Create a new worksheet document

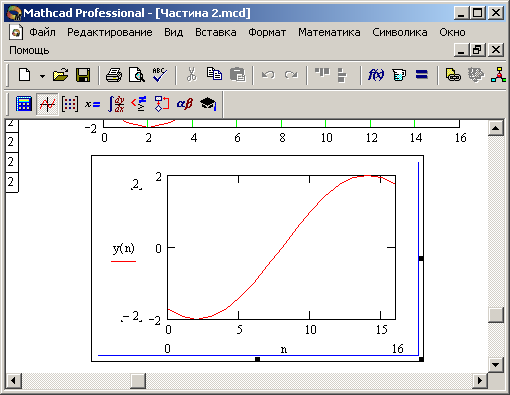(25, 75)
